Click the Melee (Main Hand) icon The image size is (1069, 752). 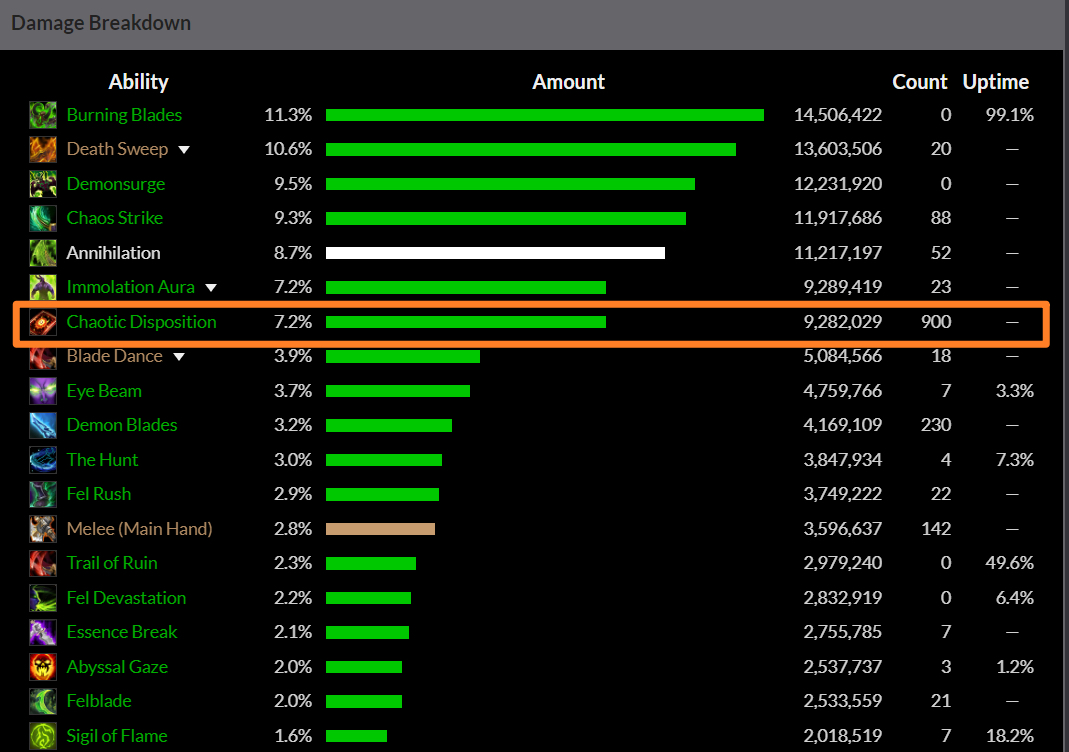pos(42,529)
